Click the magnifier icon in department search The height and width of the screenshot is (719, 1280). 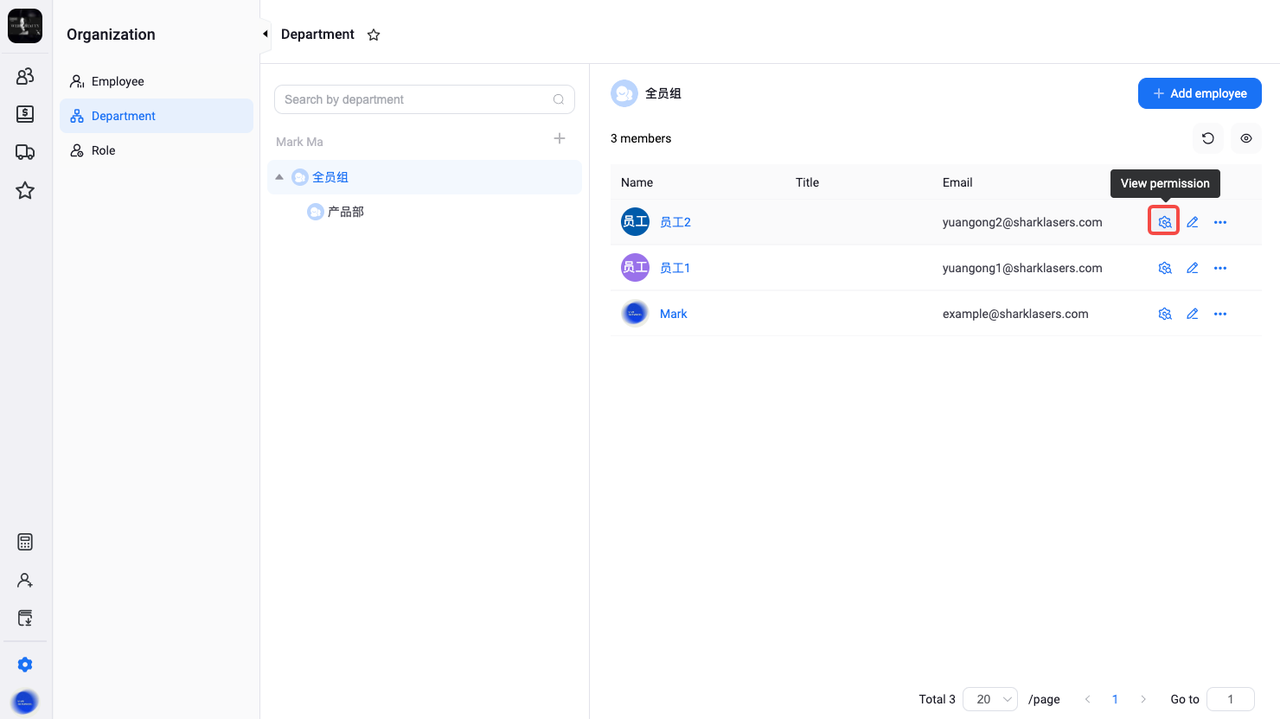pyautogui.click(x=559, y=99)
